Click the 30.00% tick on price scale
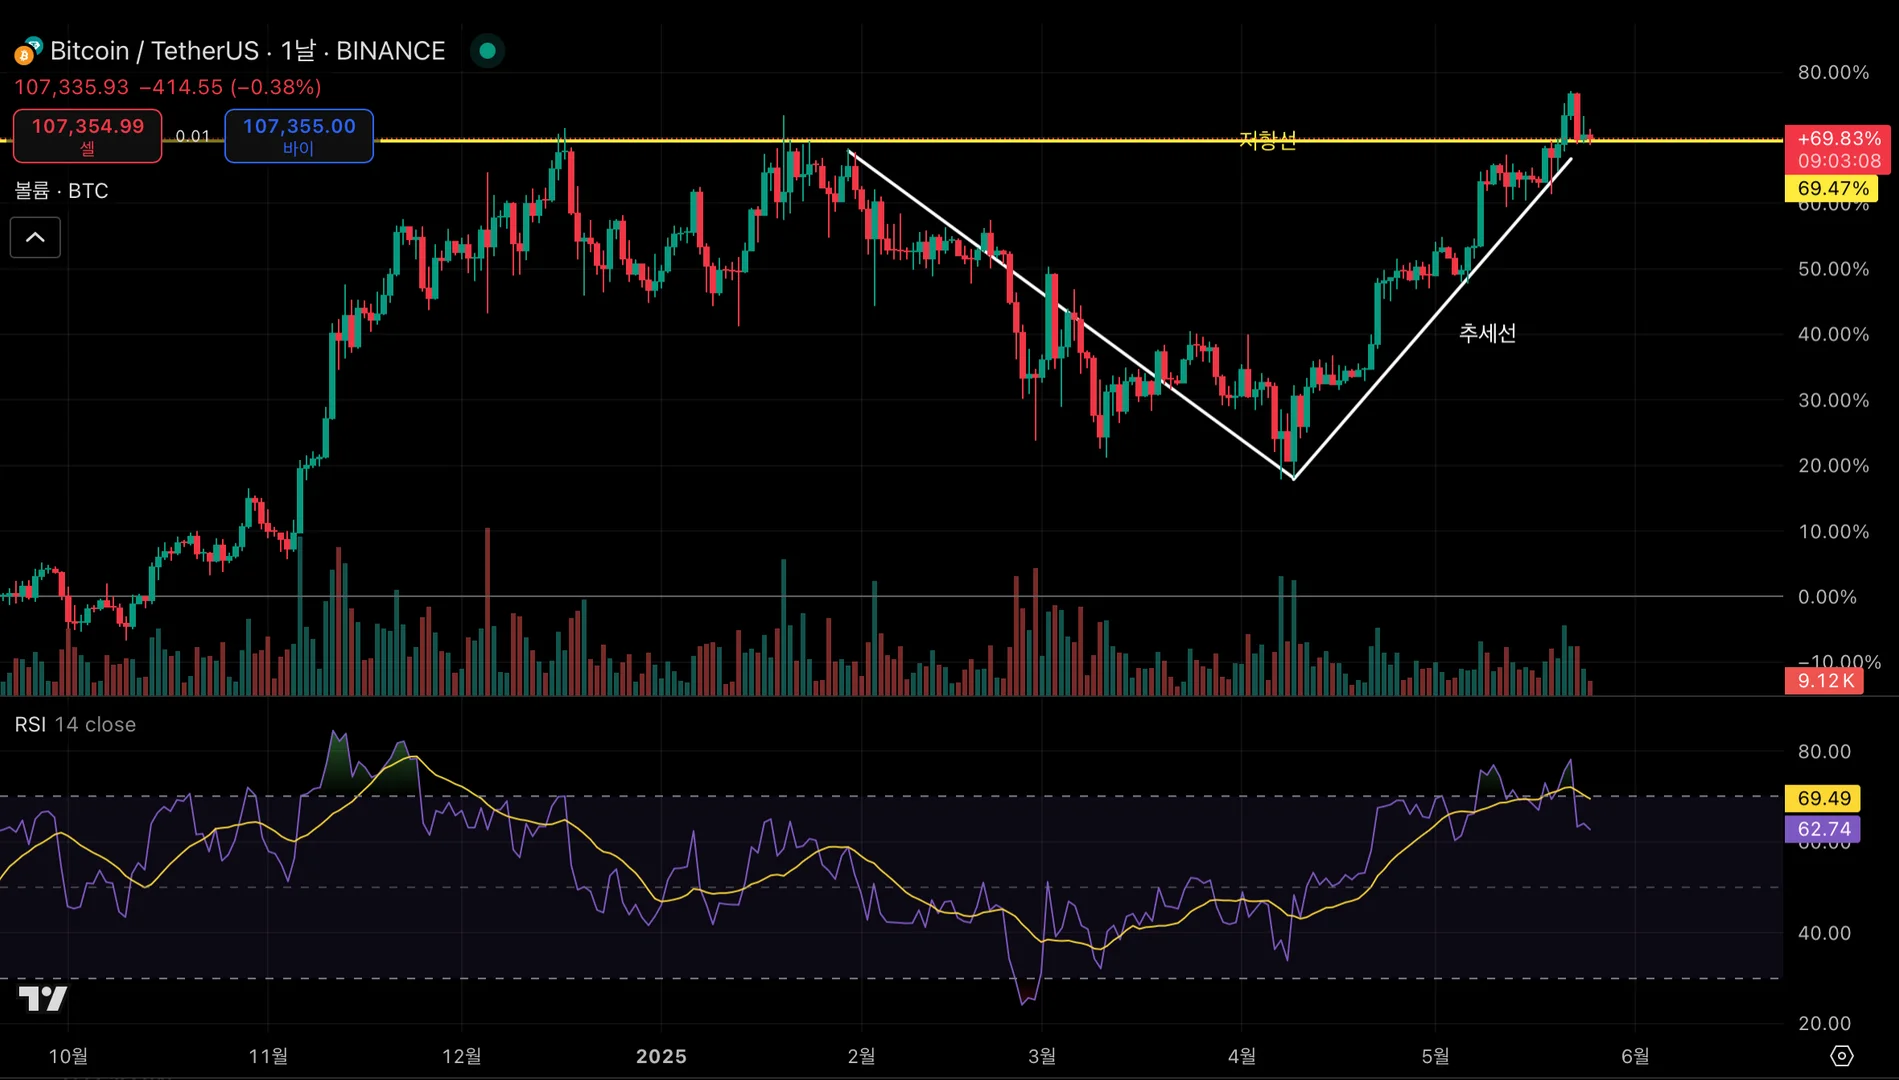This screenshot has height=1080, width=1899. pyautogui.click(x=1833, y=400)
